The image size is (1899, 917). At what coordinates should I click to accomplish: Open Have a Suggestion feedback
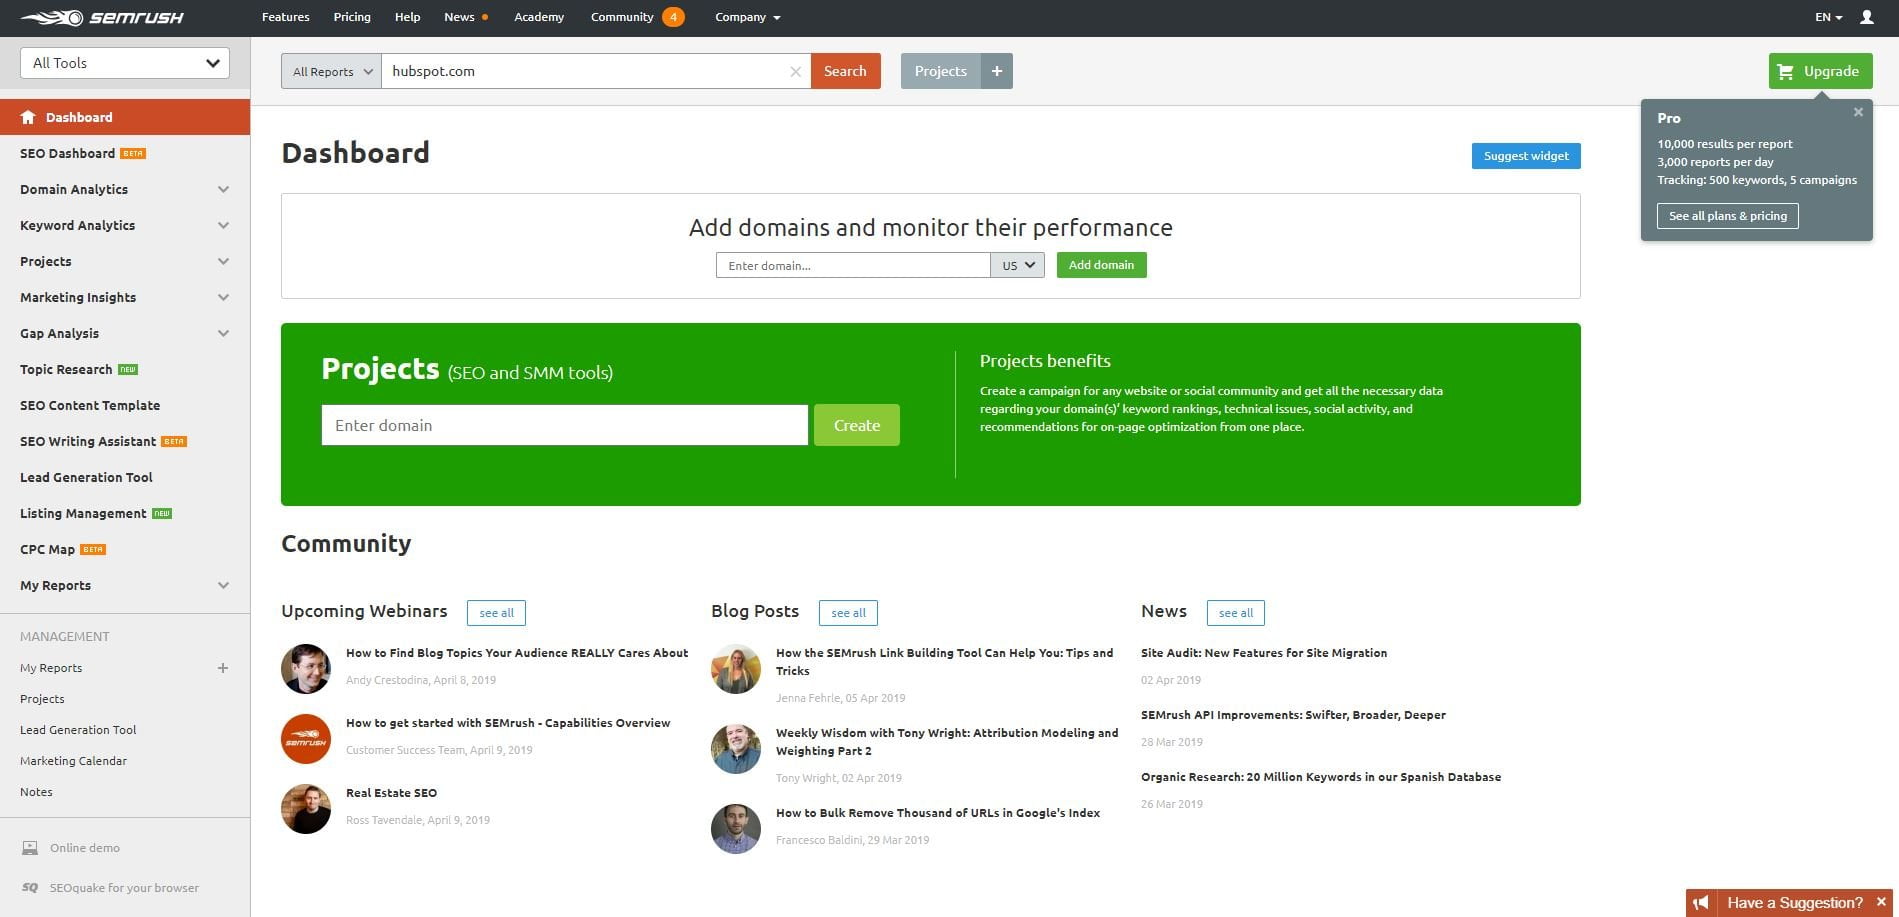click(1794, 903)
